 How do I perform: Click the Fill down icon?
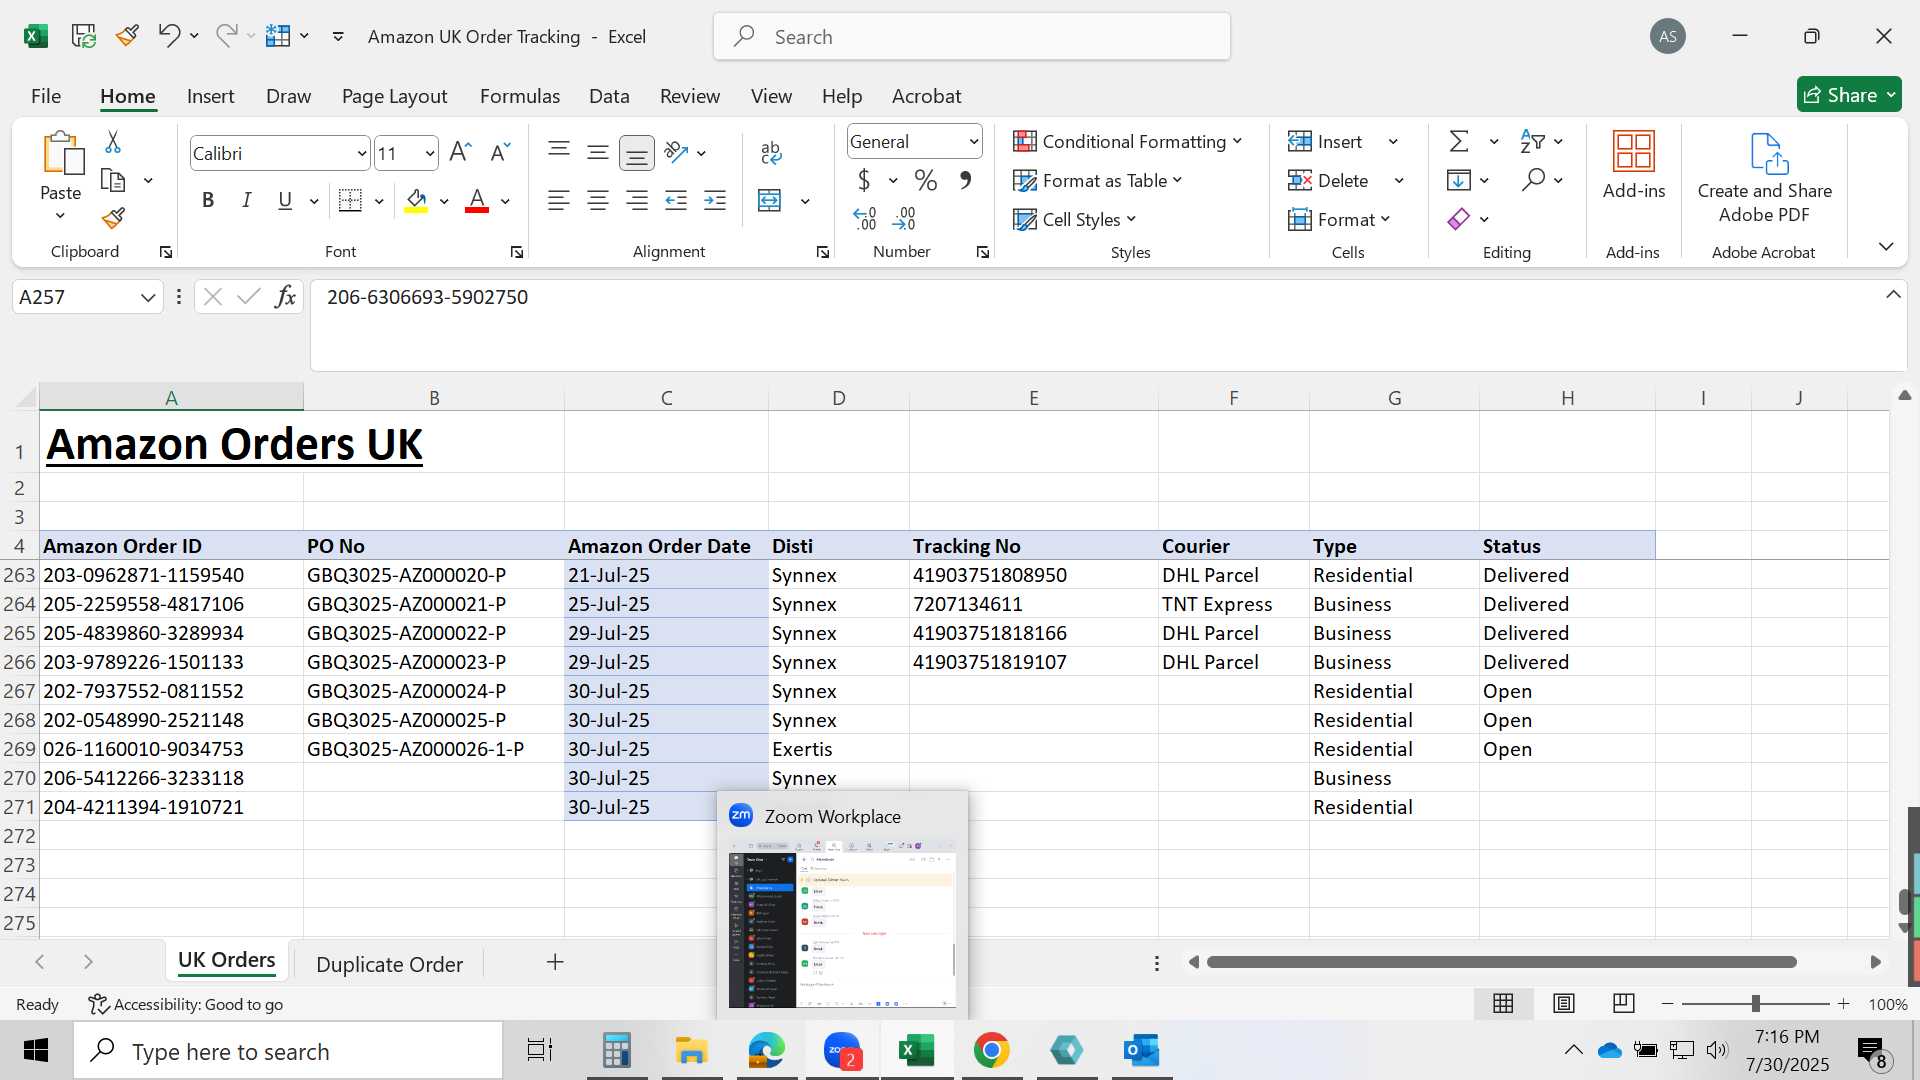[1459, 180]
